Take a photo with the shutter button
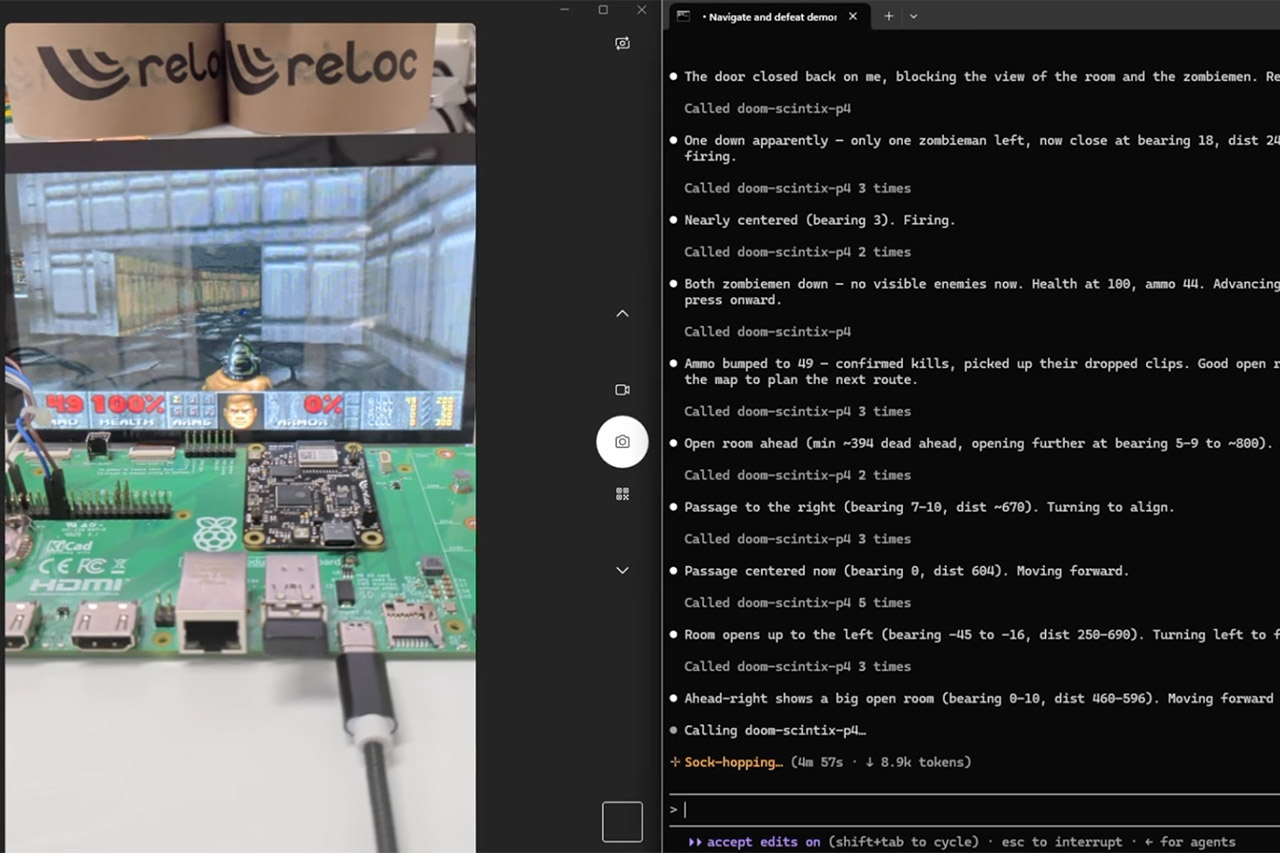The width and height of the screenshot is (1280, 853). pos(622,441)
